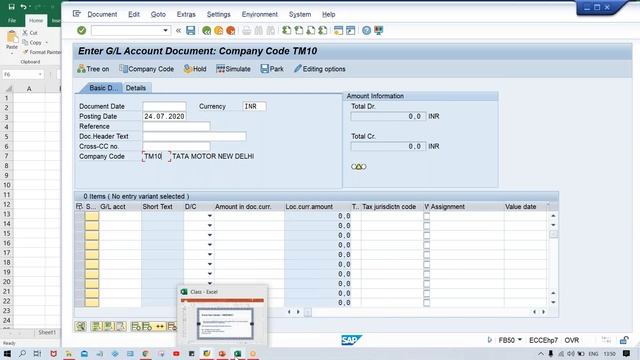Open Editing options
Screen dimensions: 640x360
point(320,69)
